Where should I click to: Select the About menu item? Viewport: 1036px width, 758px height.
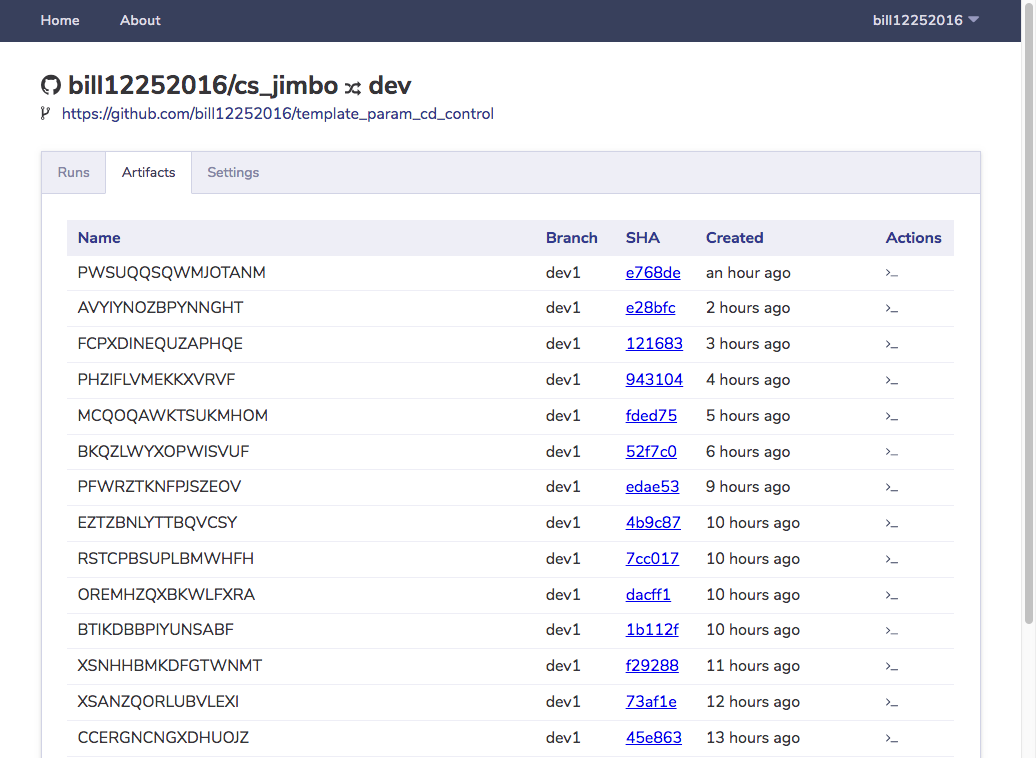[x=139, y=20]
